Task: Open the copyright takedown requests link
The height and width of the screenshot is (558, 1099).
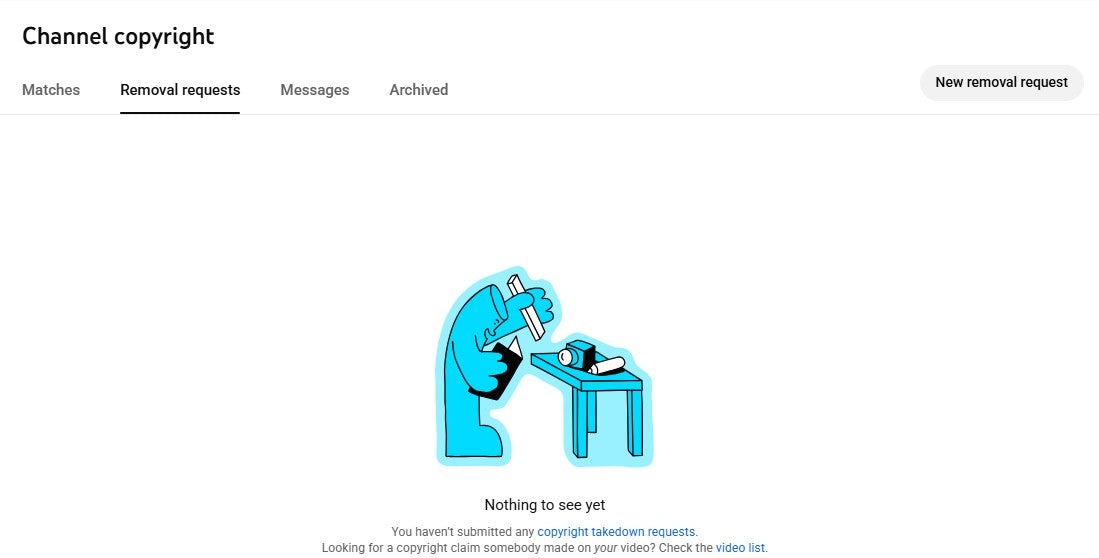Action: point(616,532)
